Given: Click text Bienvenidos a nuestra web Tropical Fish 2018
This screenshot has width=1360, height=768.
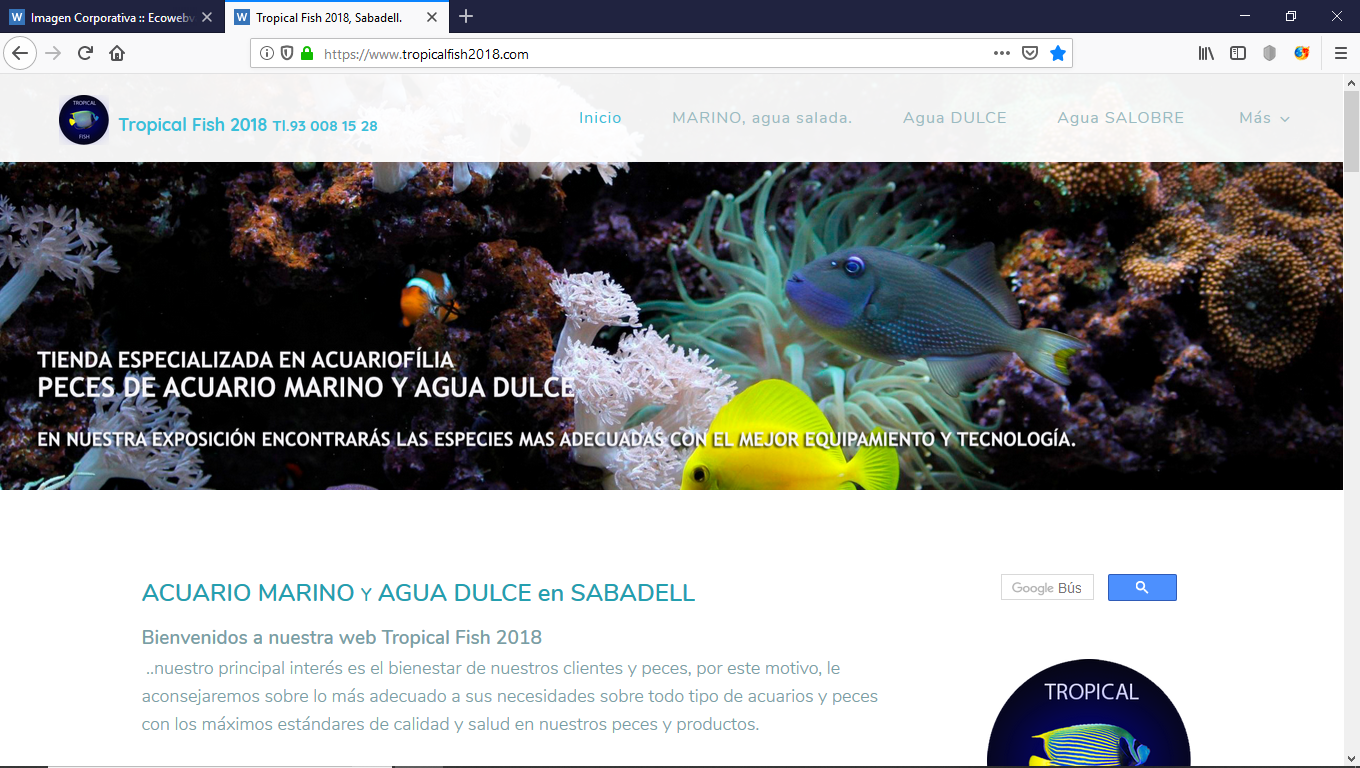Looking at the screenshot, I should [x=342, y=637].
